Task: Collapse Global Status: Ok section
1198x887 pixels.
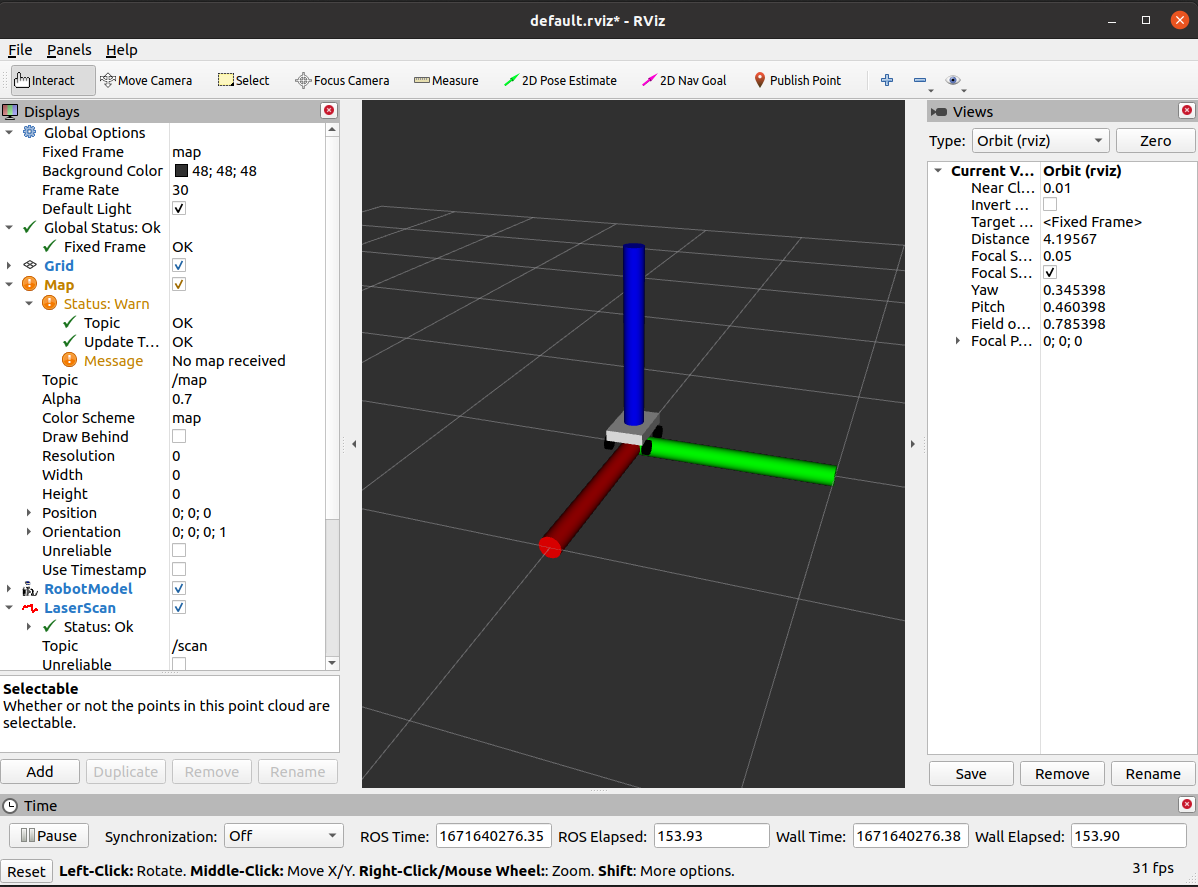Action: click(x=9, y=228)
